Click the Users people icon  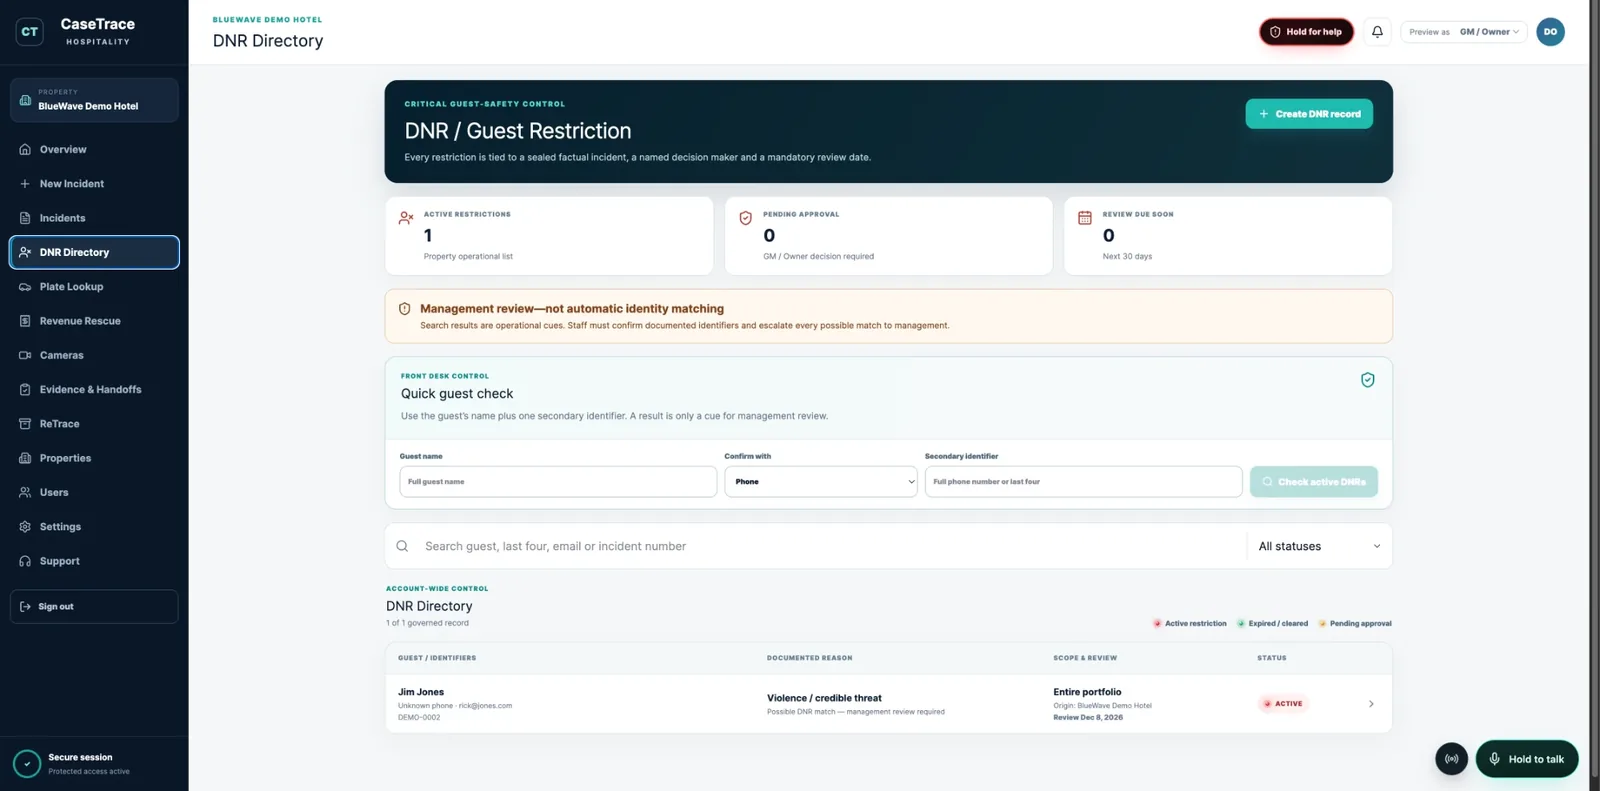click(x=25, y=493)
